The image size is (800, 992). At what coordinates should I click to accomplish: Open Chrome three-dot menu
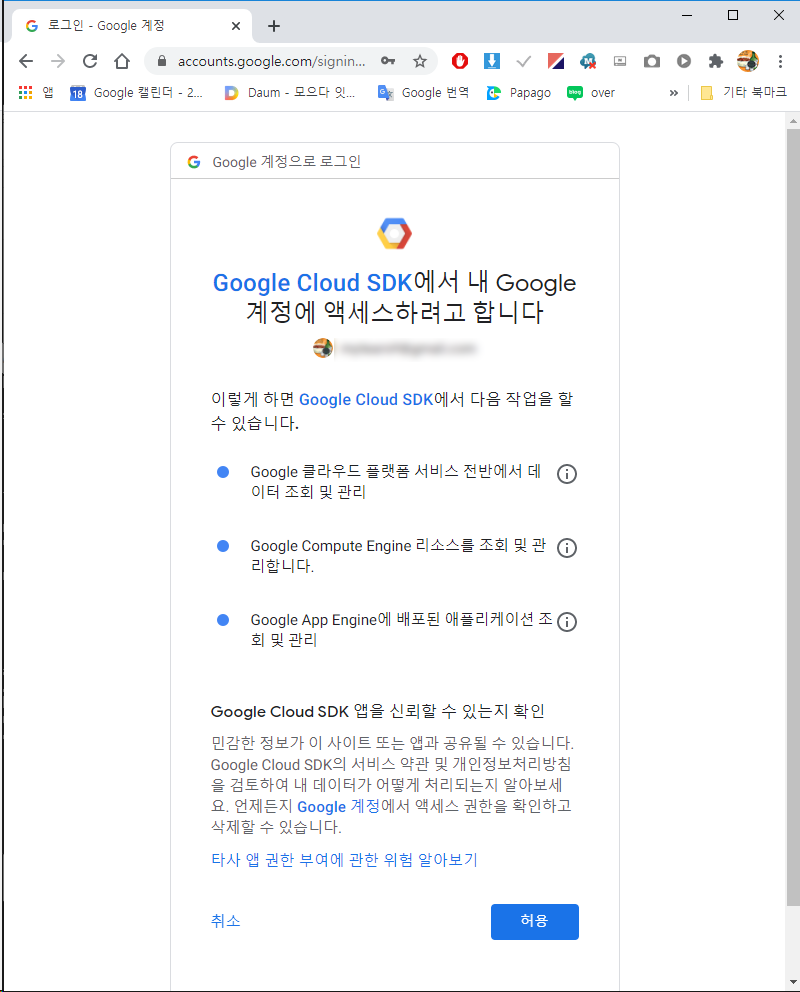(780, 61)
